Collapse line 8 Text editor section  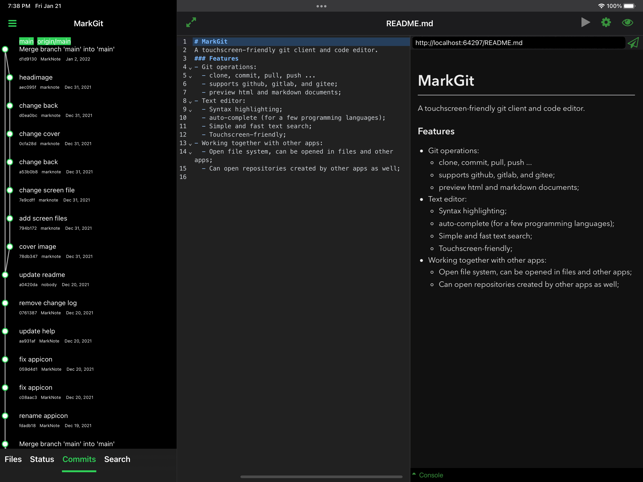190,101
